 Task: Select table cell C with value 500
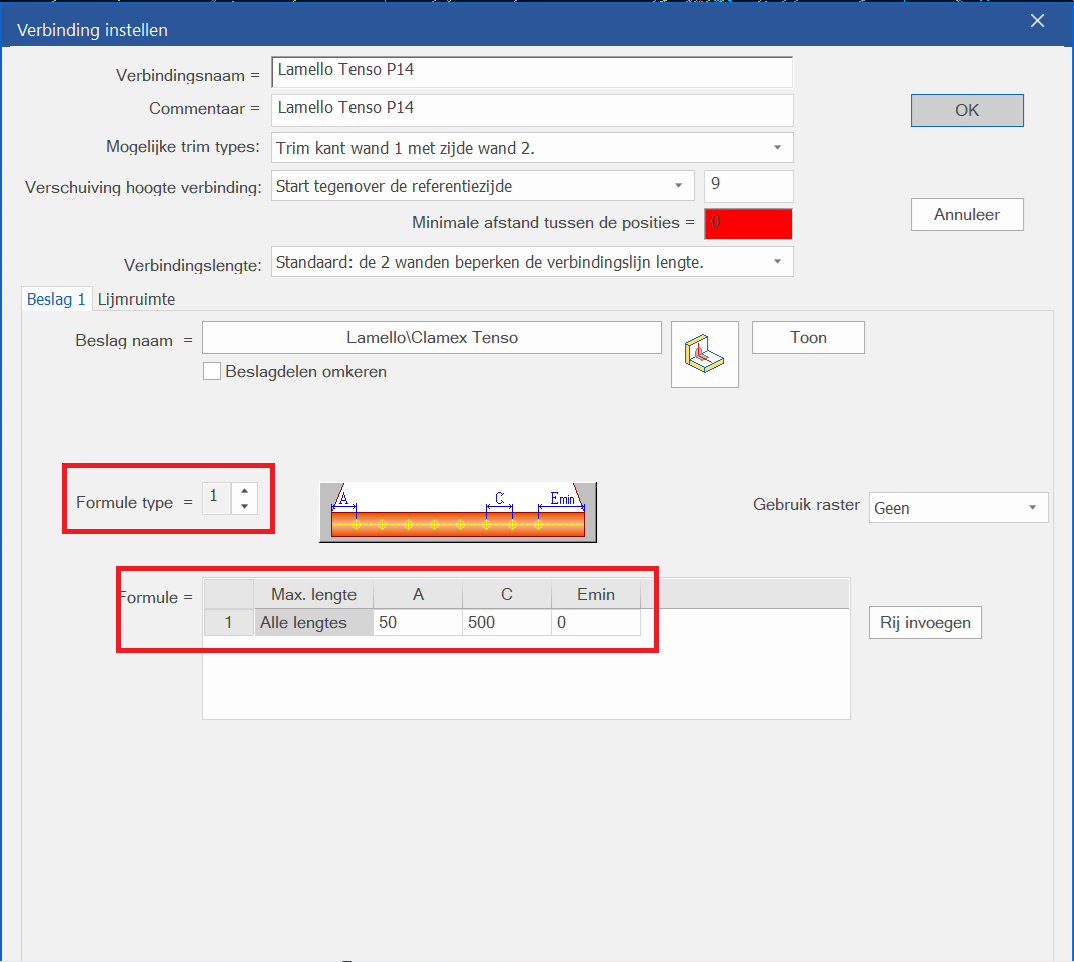507,622
